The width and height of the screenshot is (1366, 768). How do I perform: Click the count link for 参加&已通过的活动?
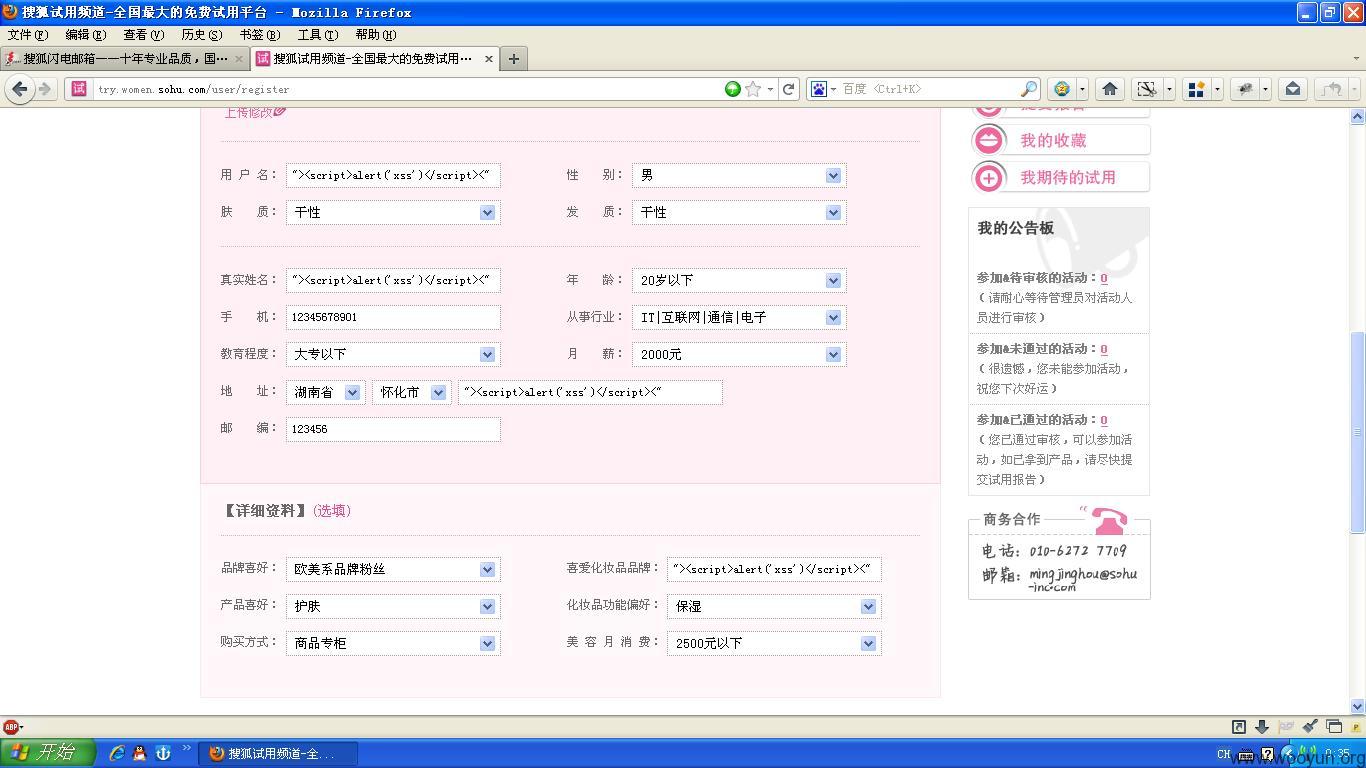click(1103, 420)
